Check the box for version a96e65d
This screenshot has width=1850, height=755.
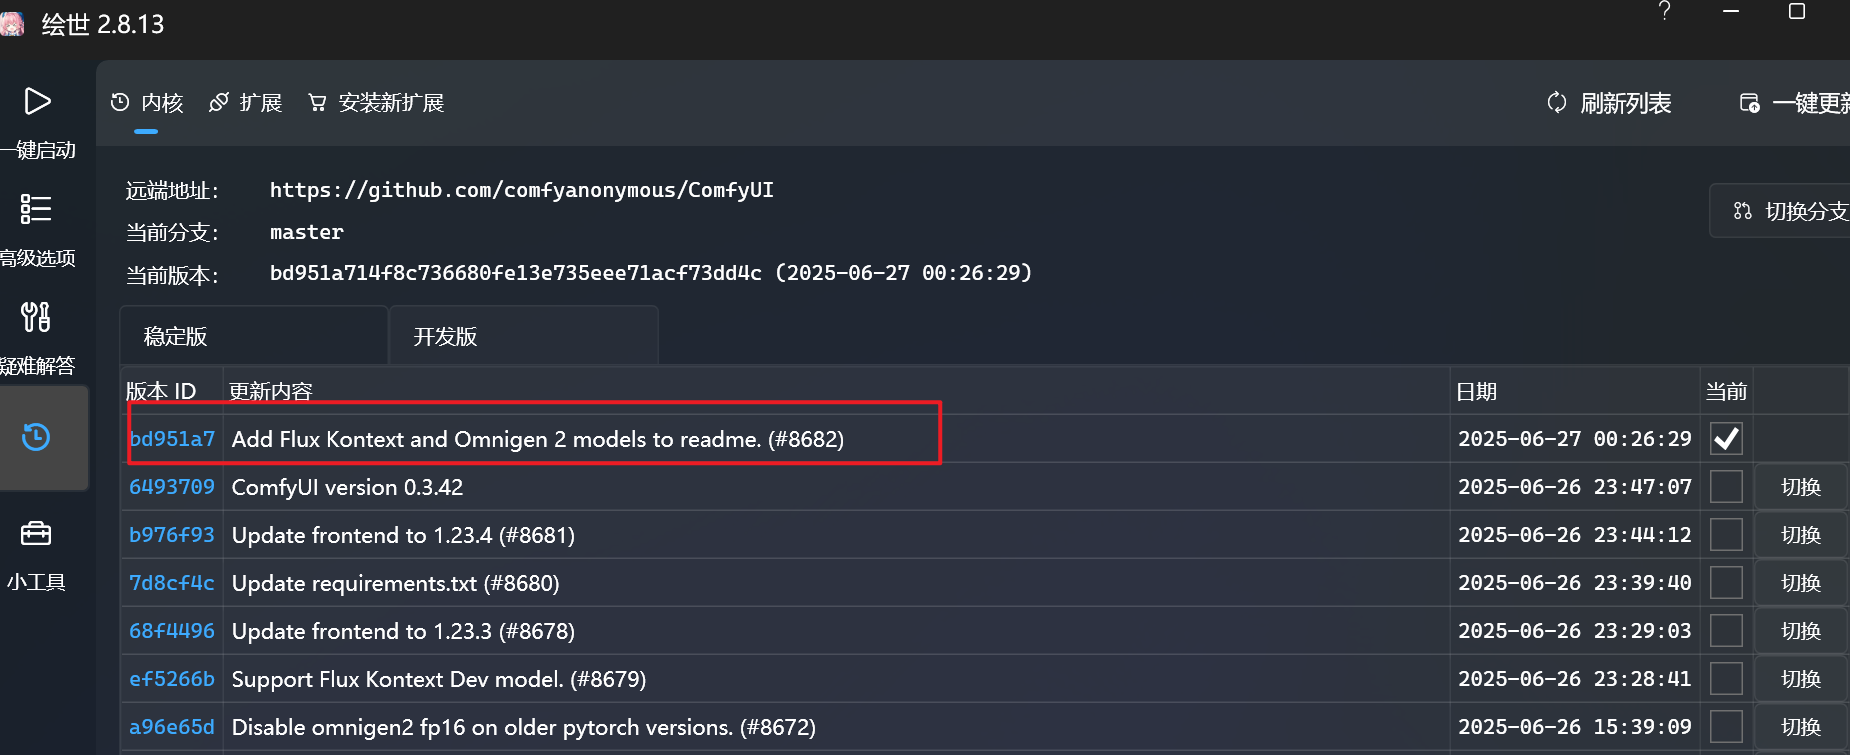(1726, 727)
